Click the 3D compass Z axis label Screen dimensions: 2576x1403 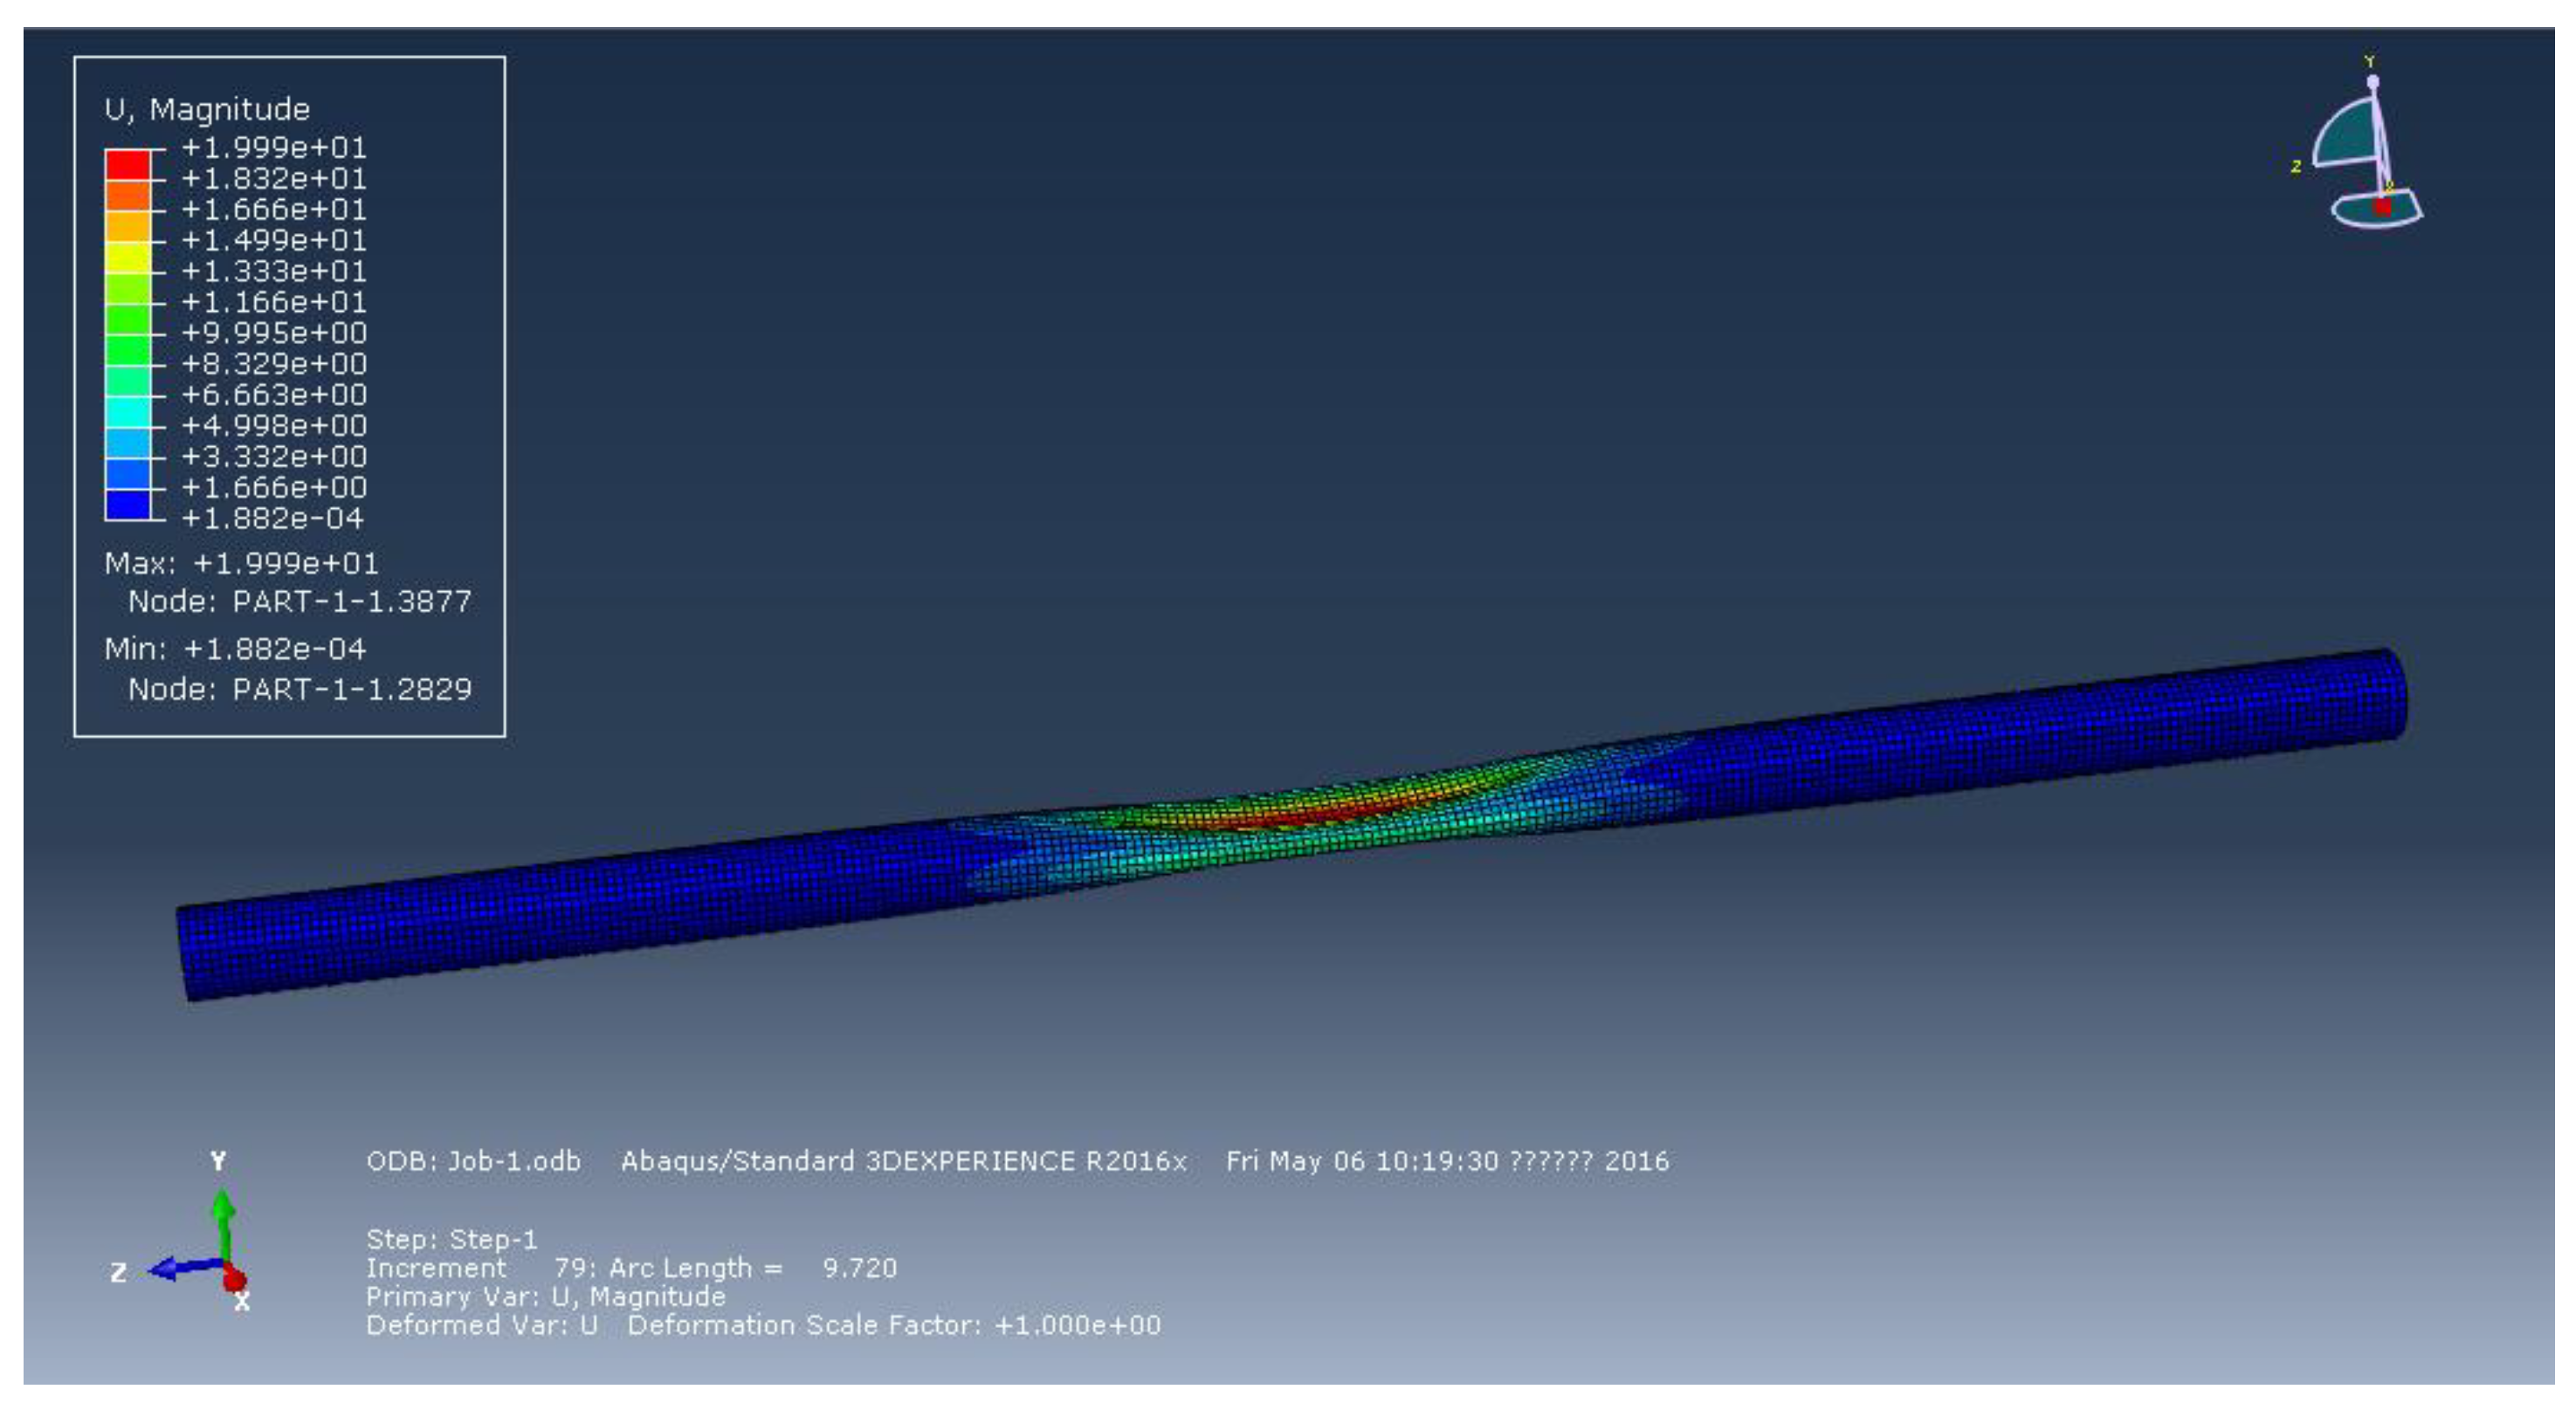[x=2296, y=167]
